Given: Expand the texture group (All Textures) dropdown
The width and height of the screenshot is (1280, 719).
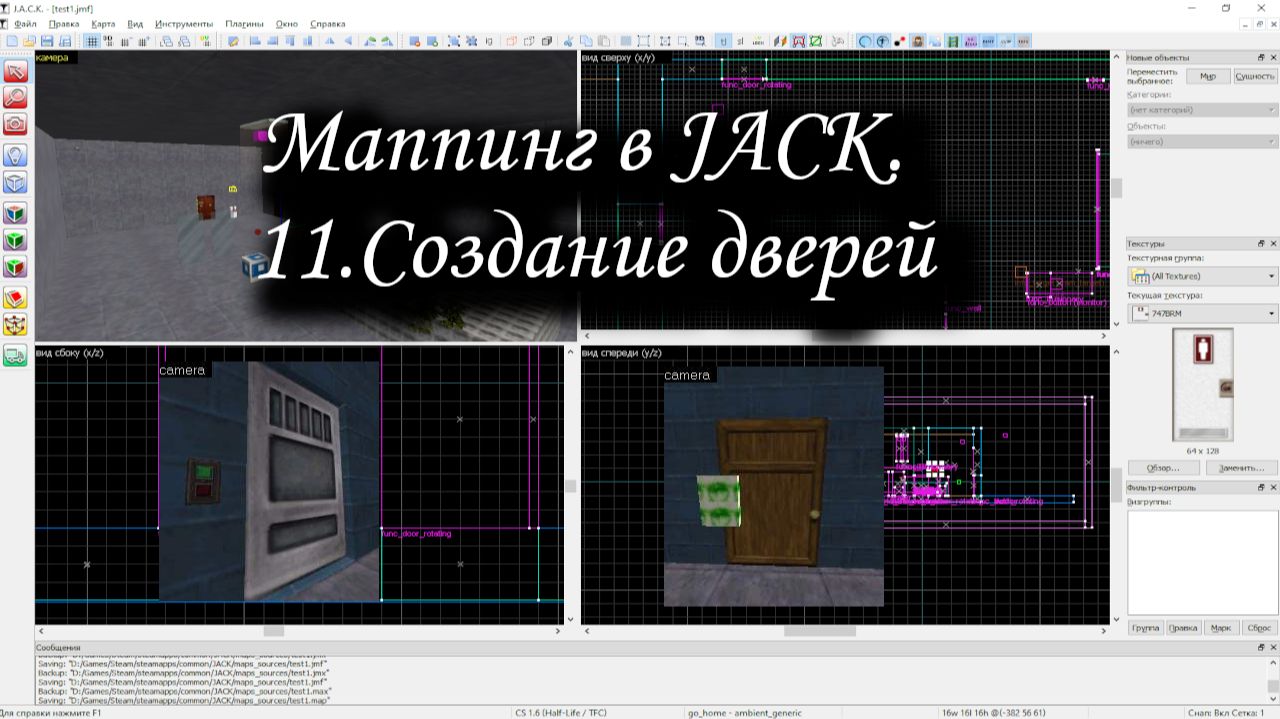Looking at the screenshot, I should [x=1204, y=276].
